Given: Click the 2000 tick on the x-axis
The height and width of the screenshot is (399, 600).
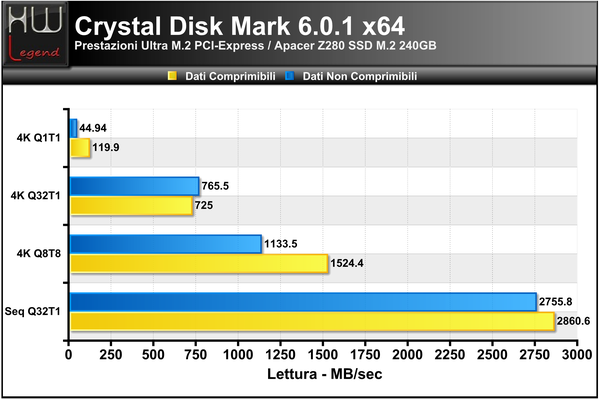Looking at the screenshot, I should (408, 355).
